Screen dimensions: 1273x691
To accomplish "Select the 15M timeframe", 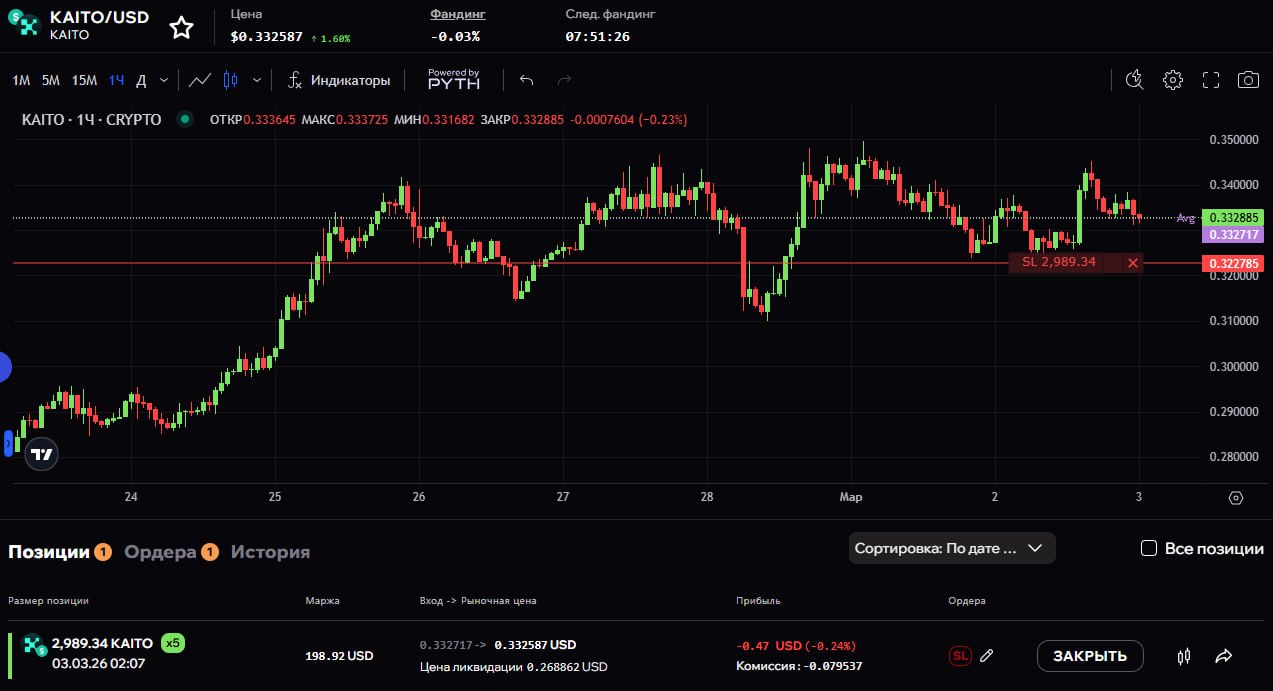I will 84,80.
